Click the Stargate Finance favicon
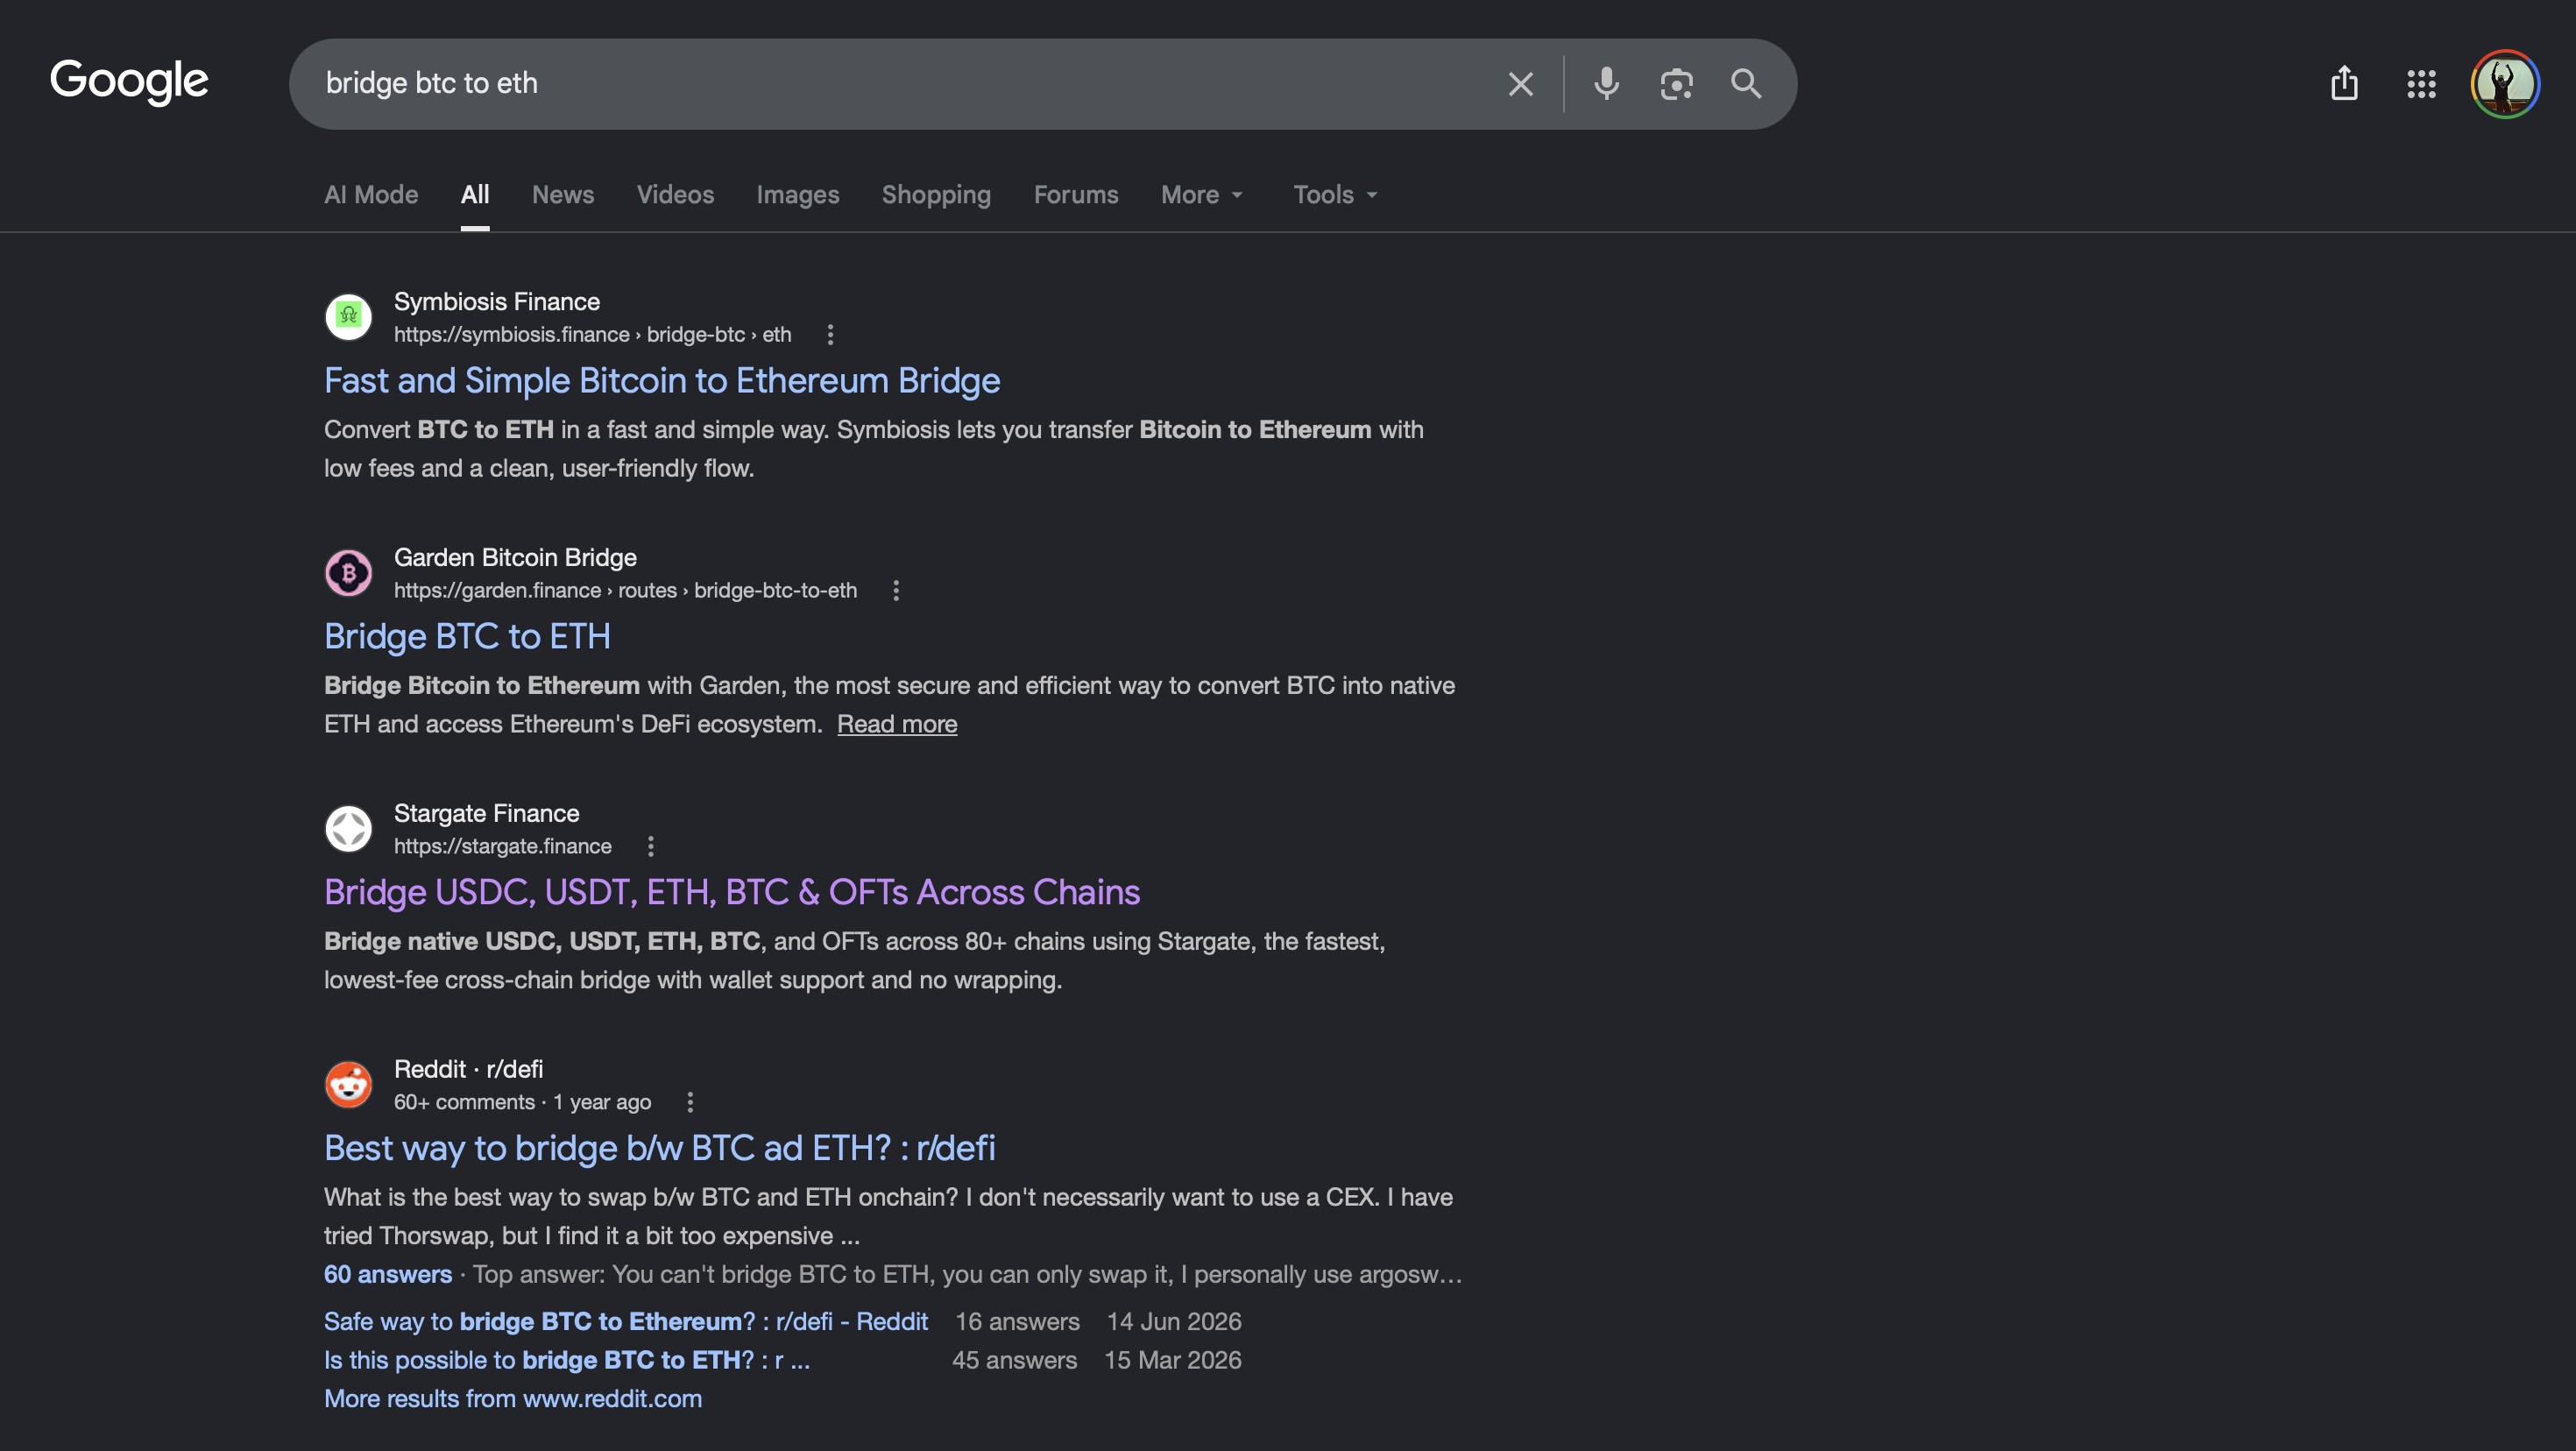The image size is (2576, 1451). (348, 829)
